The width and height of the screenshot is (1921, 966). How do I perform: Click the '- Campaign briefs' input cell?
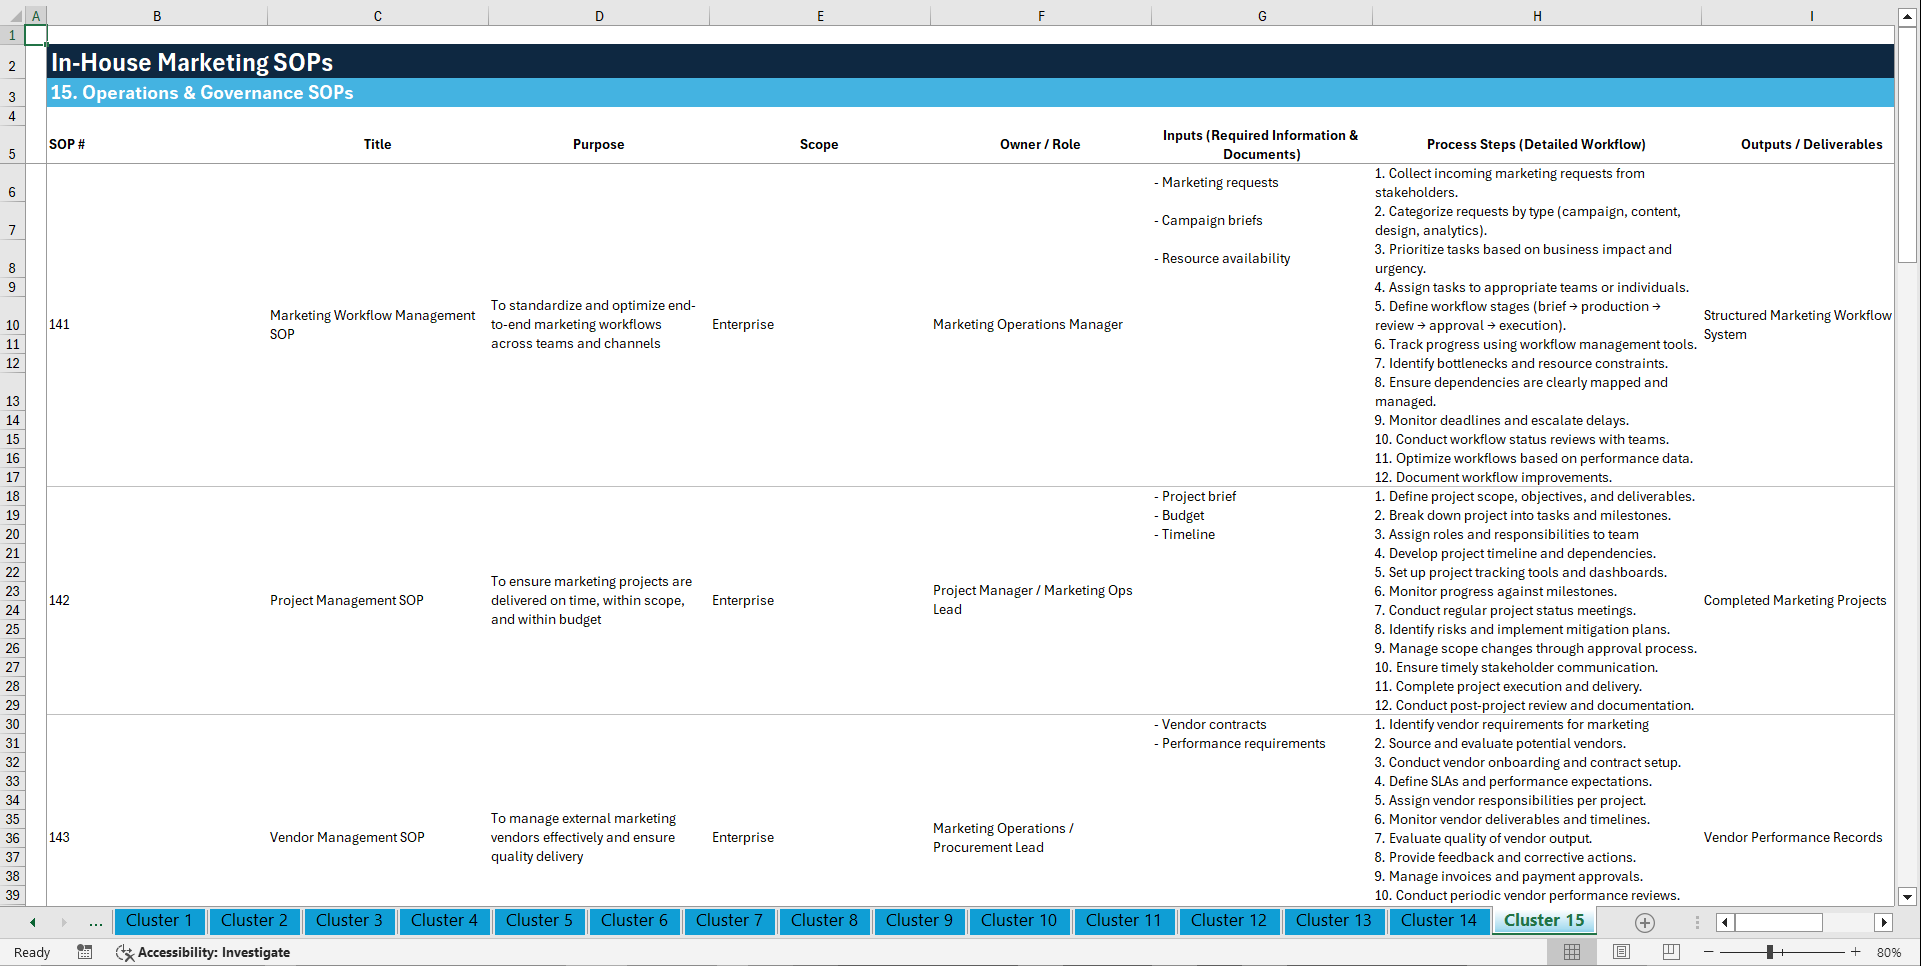(x=1261, y=220)
